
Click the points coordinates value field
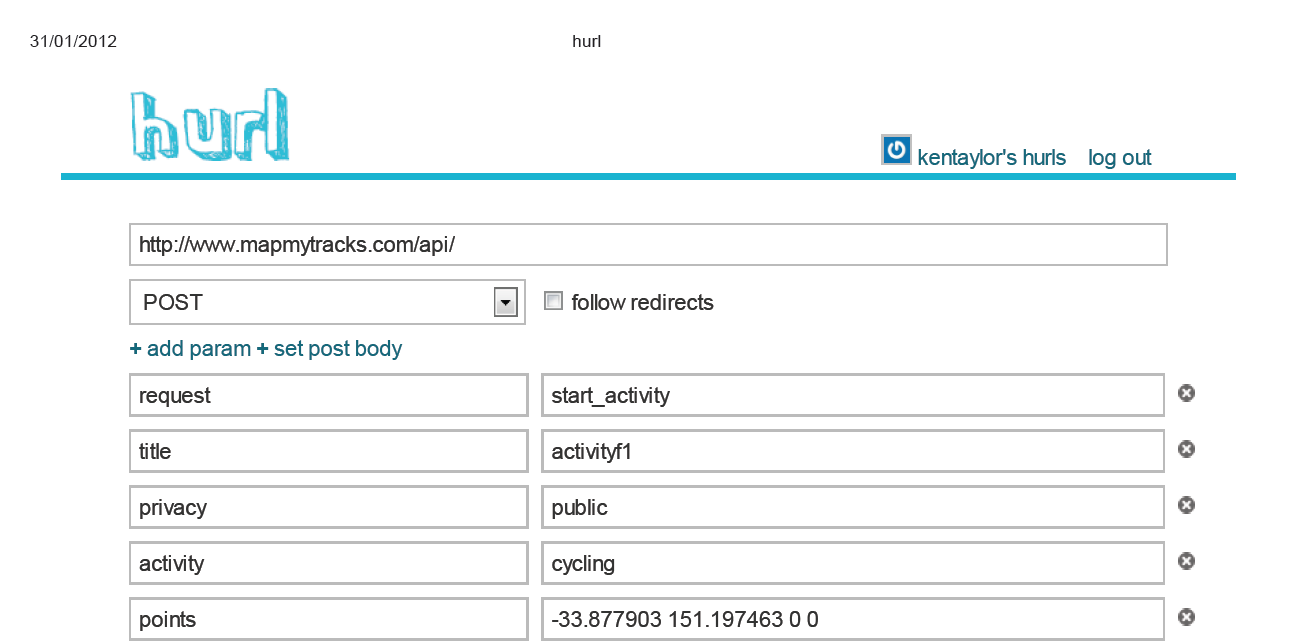coord(852,619)
